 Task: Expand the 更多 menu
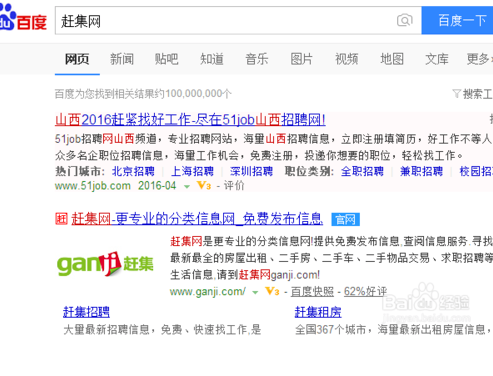pyautogui.click(x=479, y=59)
